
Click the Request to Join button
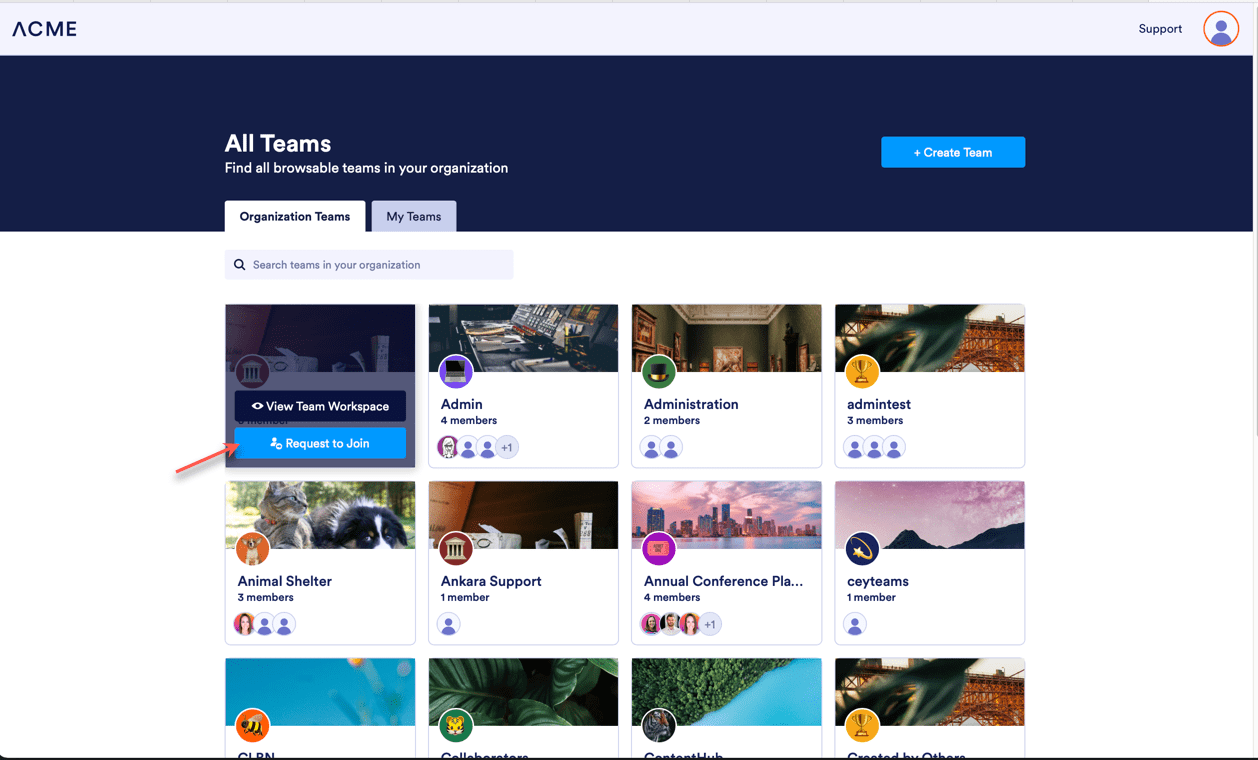320,443
